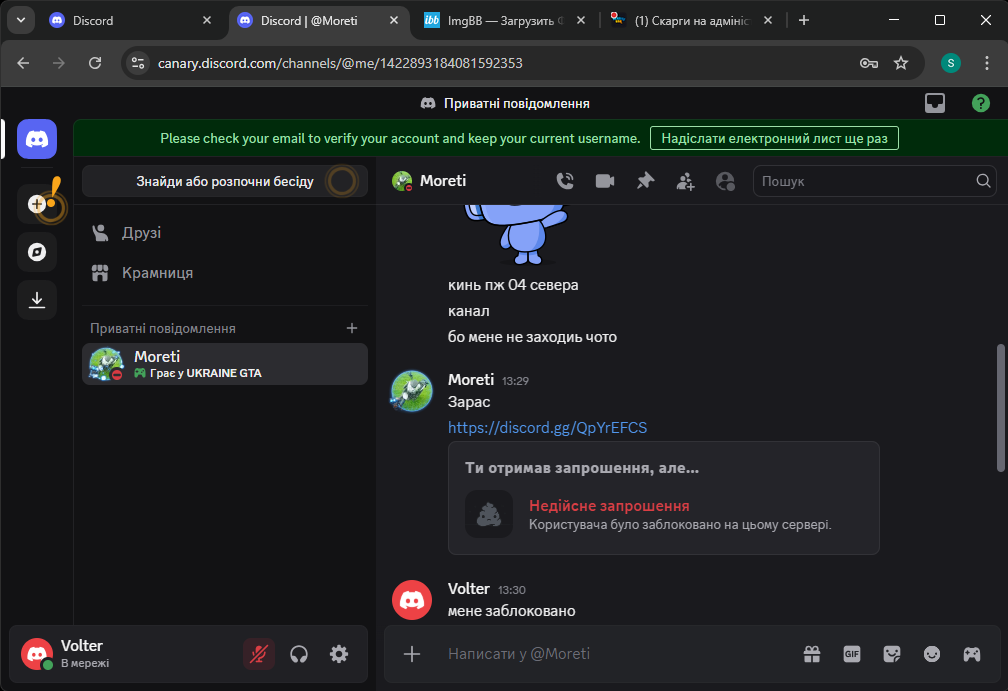Click the chat scrollbar thumb
Viewport: 1008px width, 691px height.
point(1000,408)
